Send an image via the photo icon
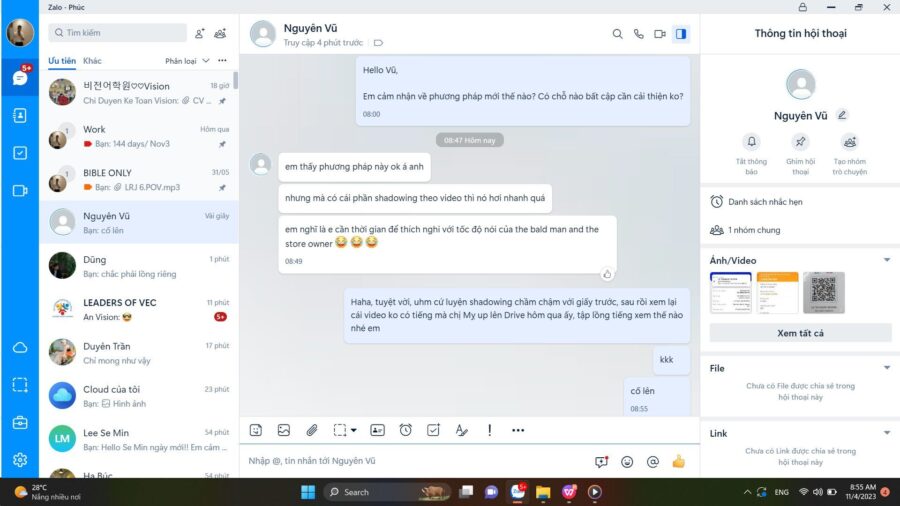 (x=284, y=430)
